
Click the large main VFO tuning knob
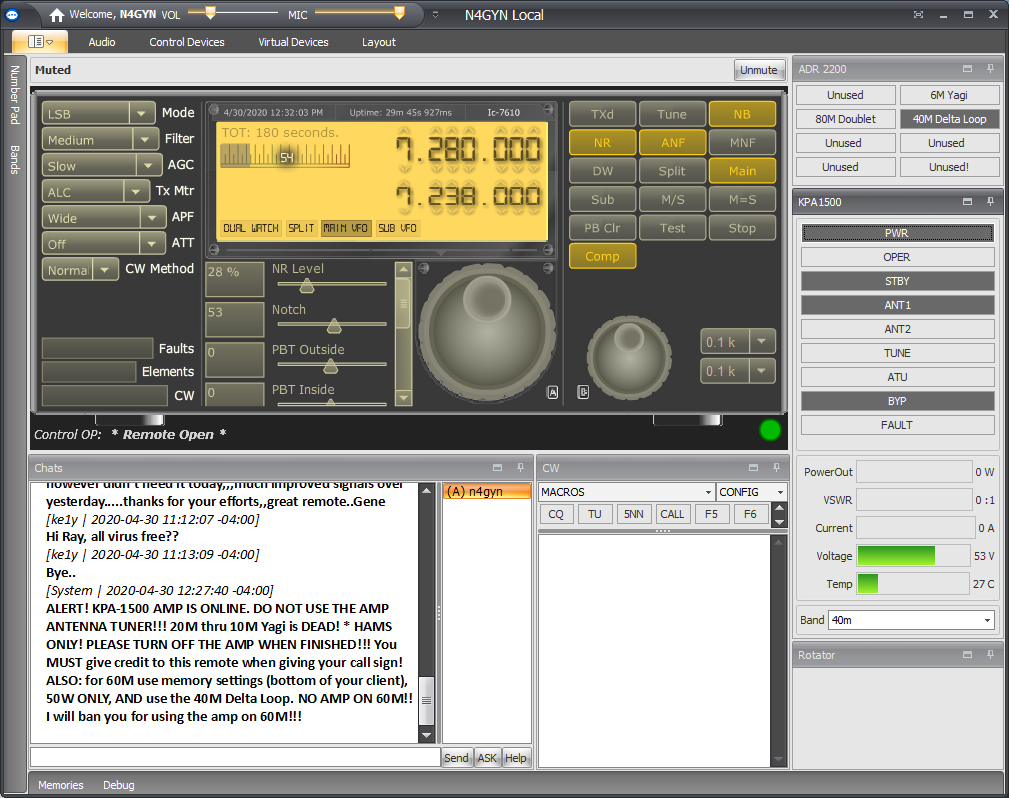(x=486, y=331)
